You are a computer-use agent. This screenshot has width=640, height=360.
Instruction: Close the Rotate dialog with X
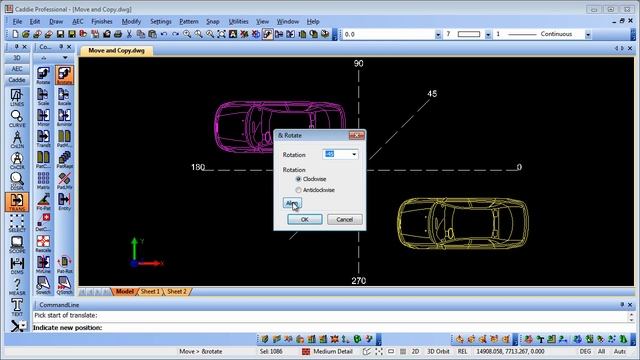click(356, 135)
